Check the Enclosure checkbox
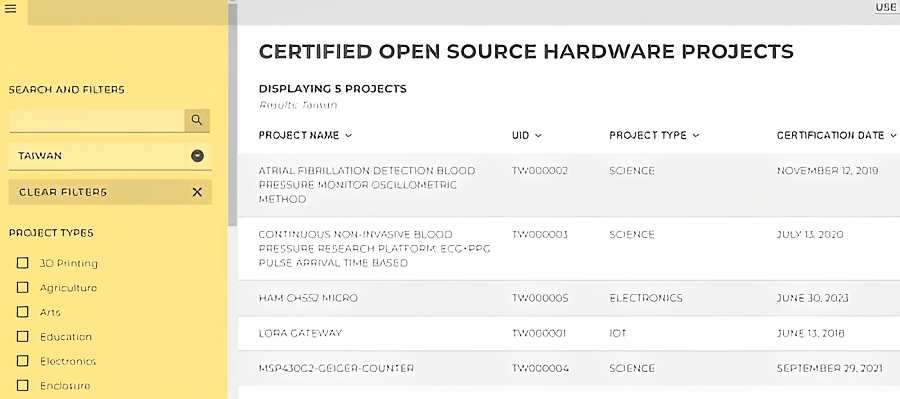 point(22,385)
